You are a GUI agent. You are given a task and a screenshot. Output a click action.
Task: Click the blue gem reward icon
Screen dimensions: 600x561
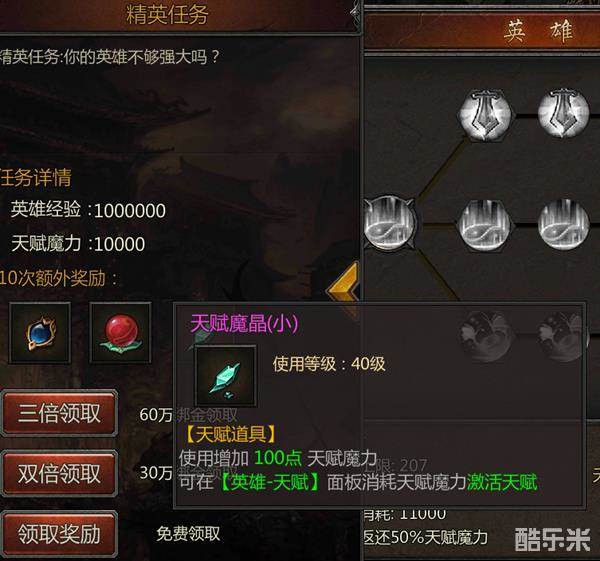click(40, 333)
